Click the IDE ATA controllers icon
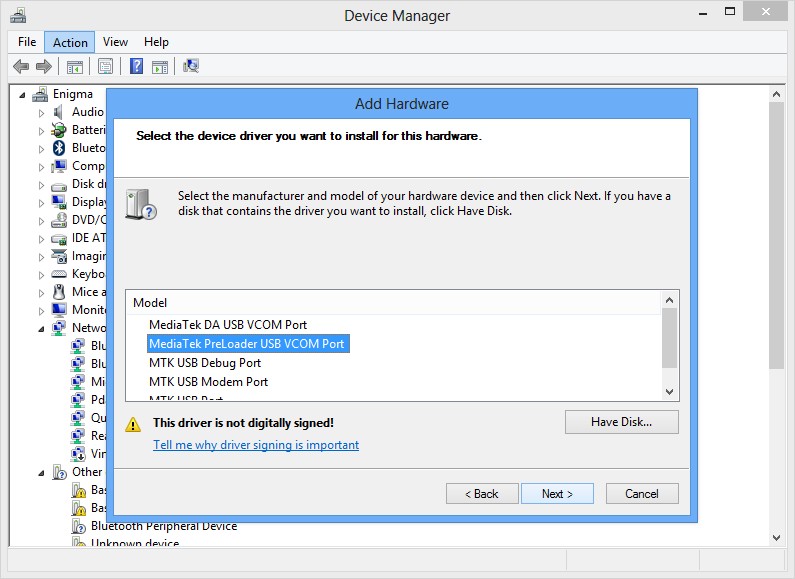 pyautogui.click(x=59, y=239)
